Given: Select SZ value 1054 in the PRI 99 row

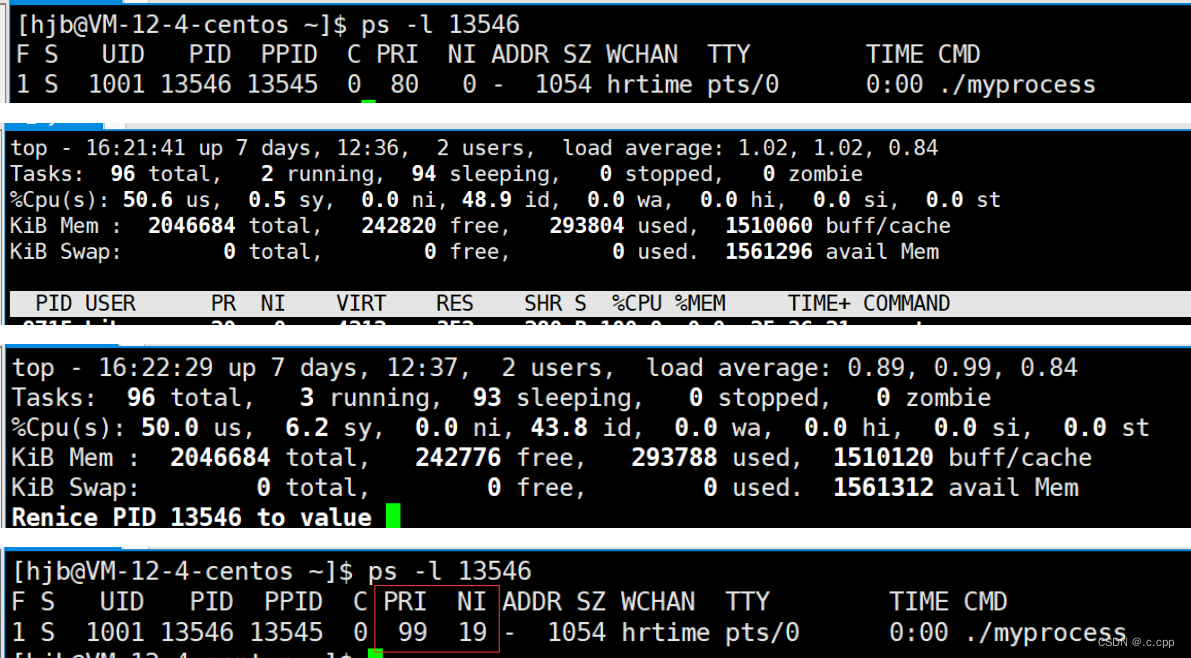Looking at the screenshot, I should [x=577, y=632].
